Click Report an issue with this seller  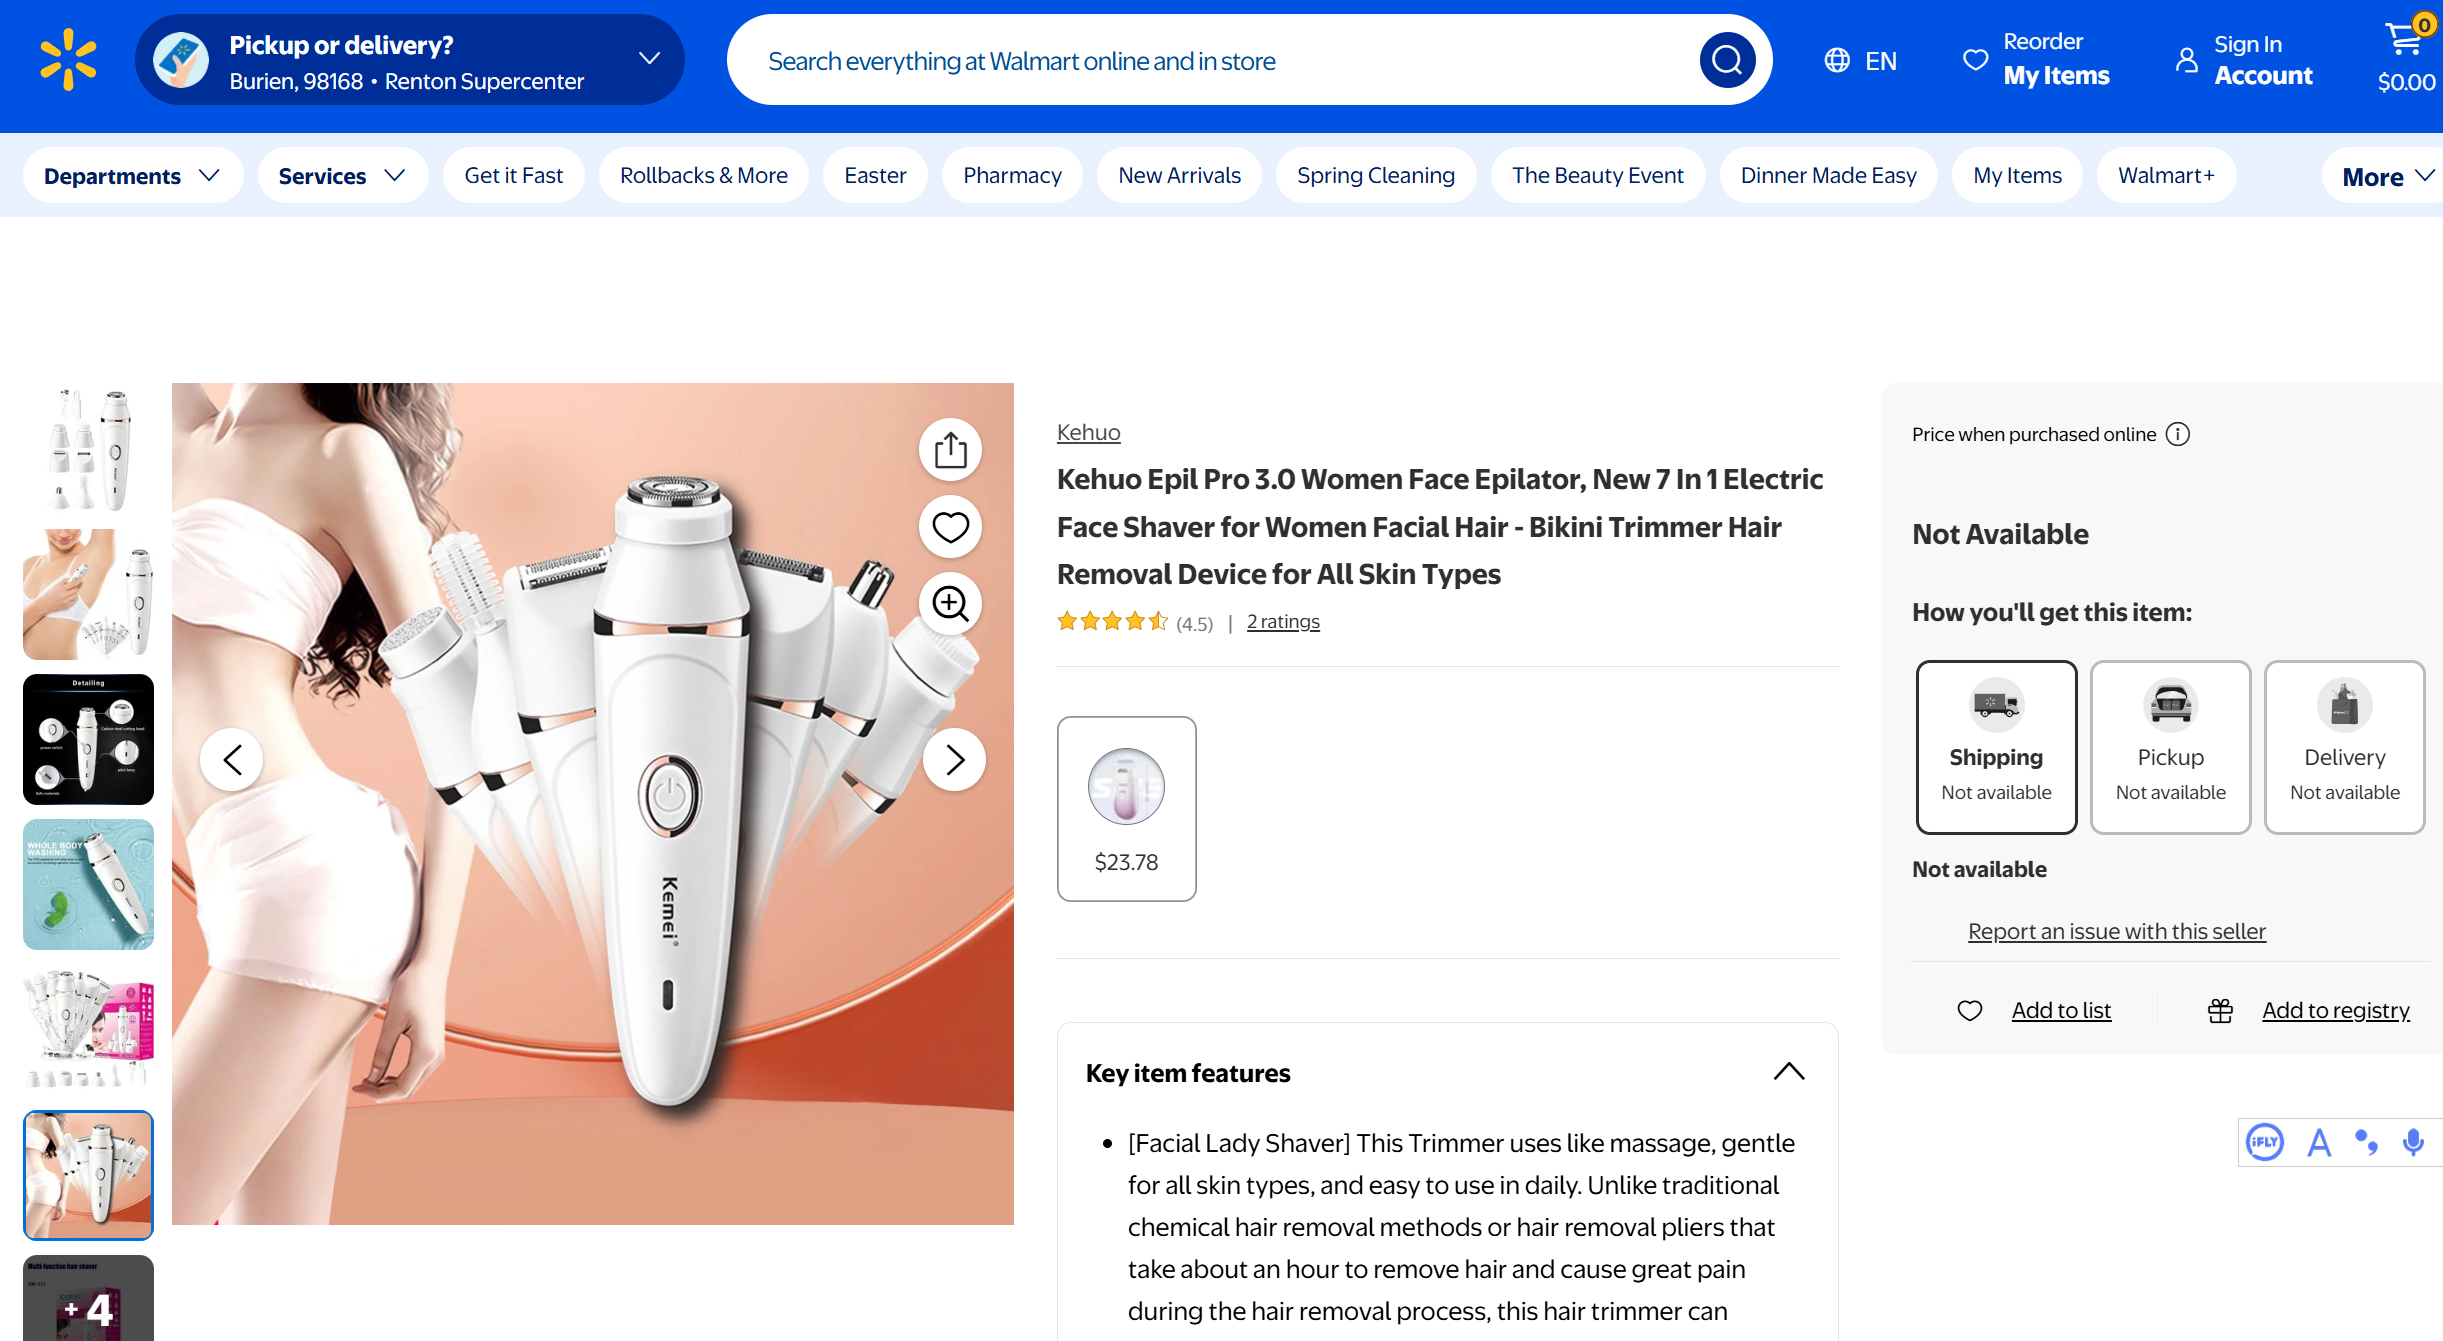pos(2116,931)
